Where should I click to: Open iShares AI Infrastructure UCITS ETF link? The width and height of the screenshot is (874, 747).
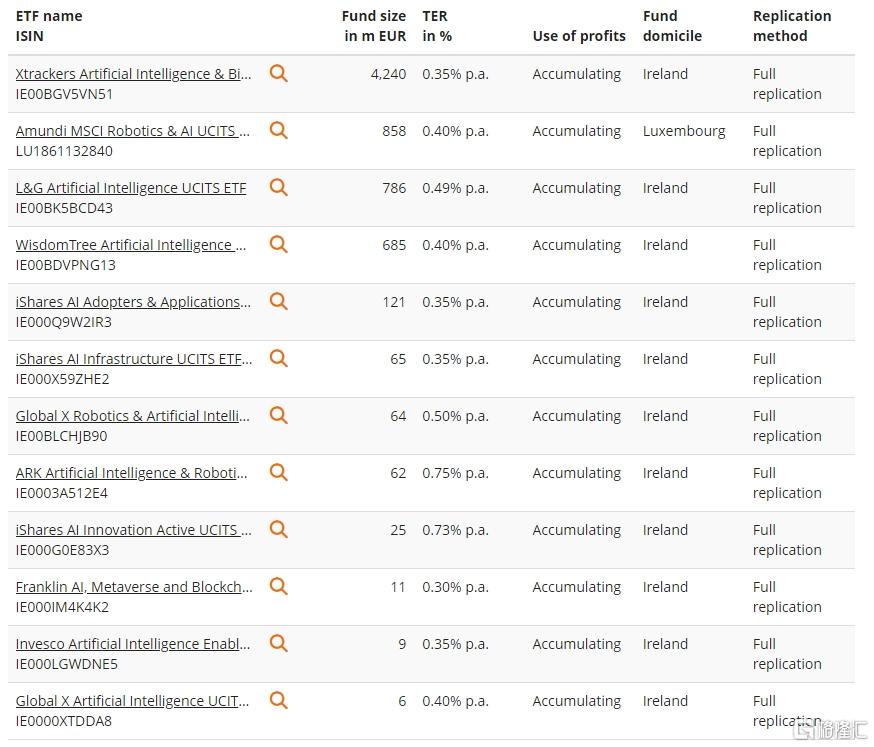pos(134,359)
